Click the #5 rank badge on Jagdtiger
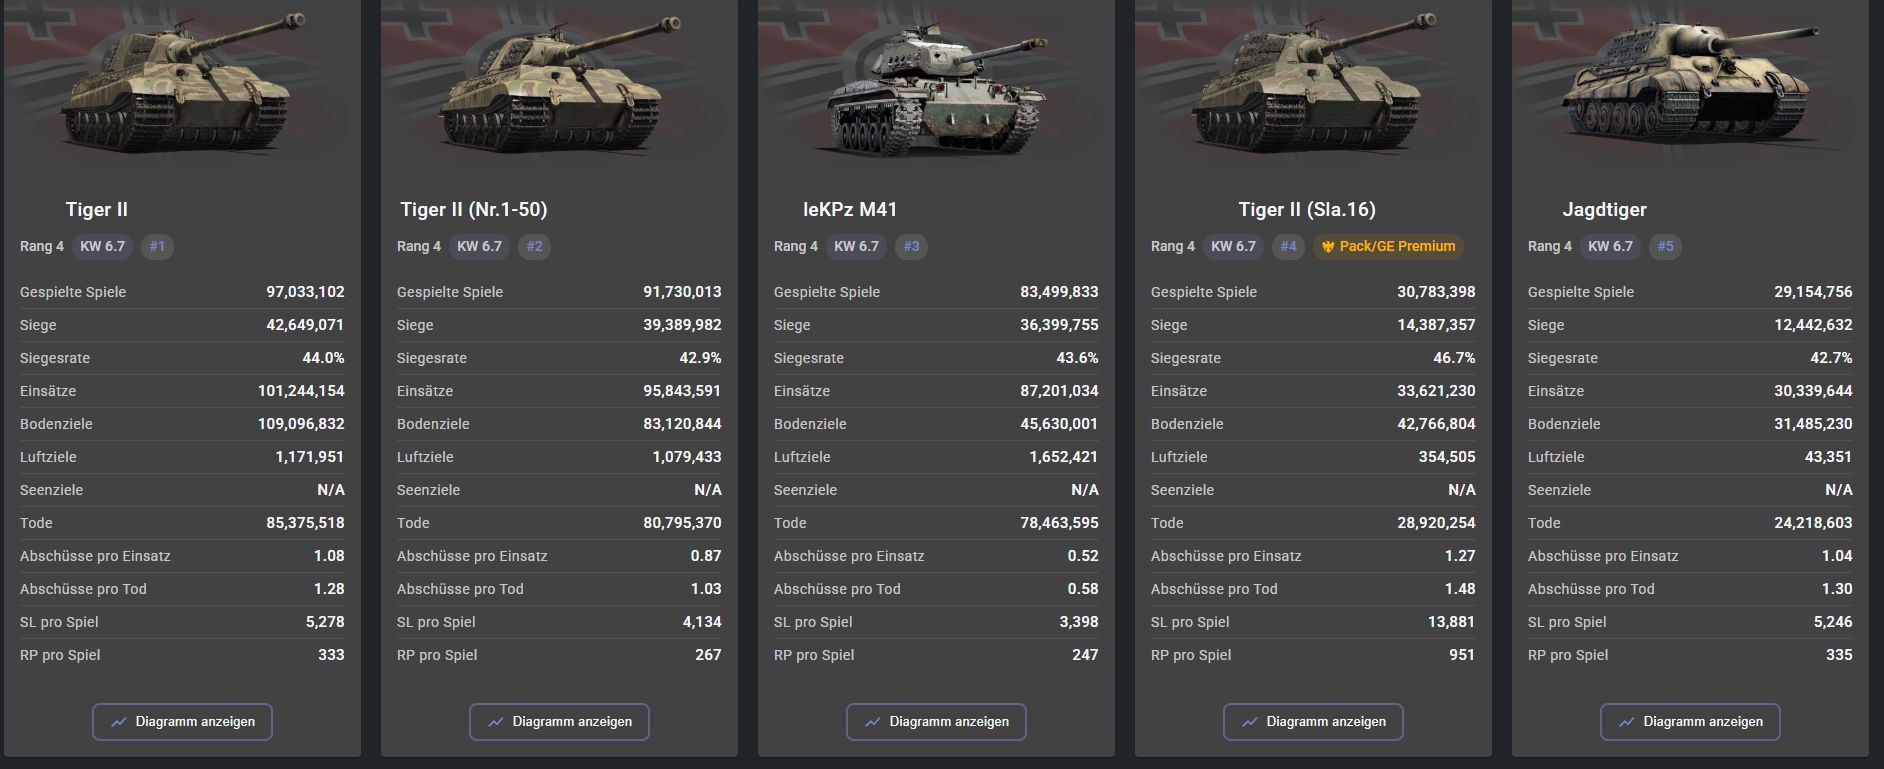This screenshot has height=769, width=1884. point(1665,246)
